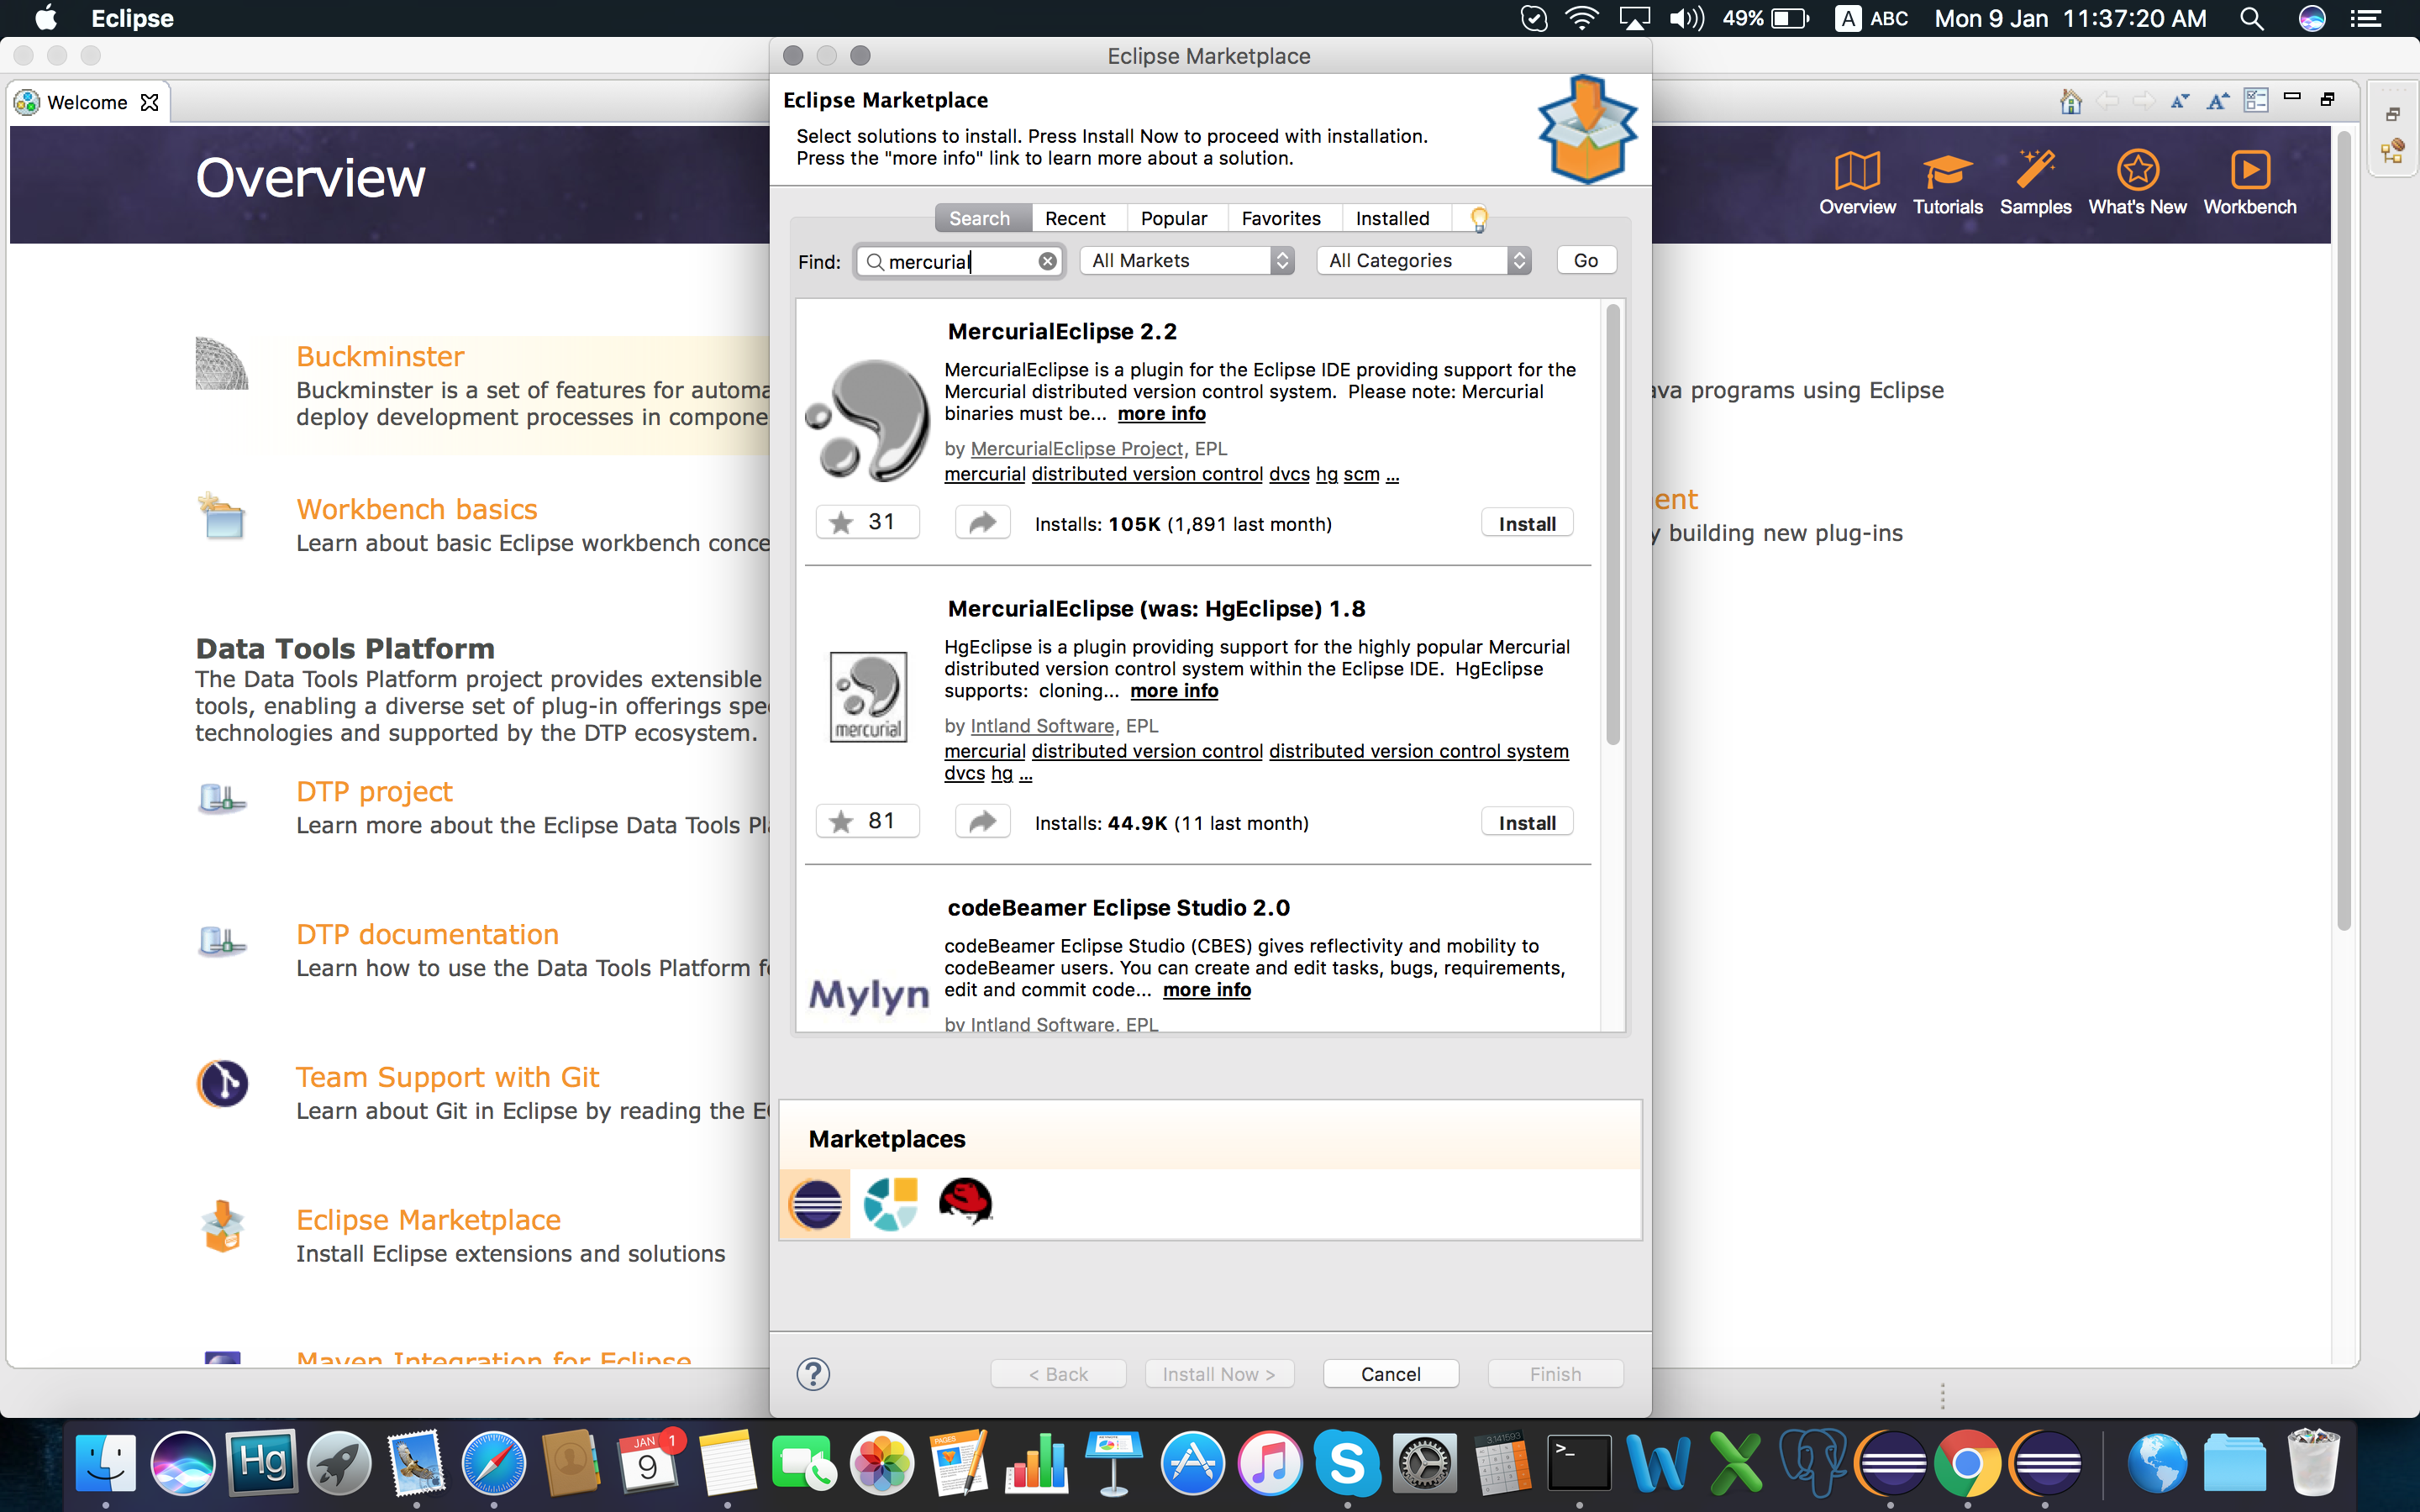The image size is (2420, 1512).
Task: Share the HgEclipse 1.8 plugin
Action: [x=982, y=821]
